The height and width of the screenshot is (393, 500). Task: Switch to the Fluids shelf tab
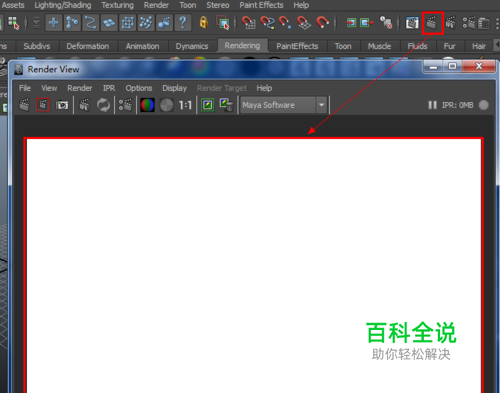point(417,46)
